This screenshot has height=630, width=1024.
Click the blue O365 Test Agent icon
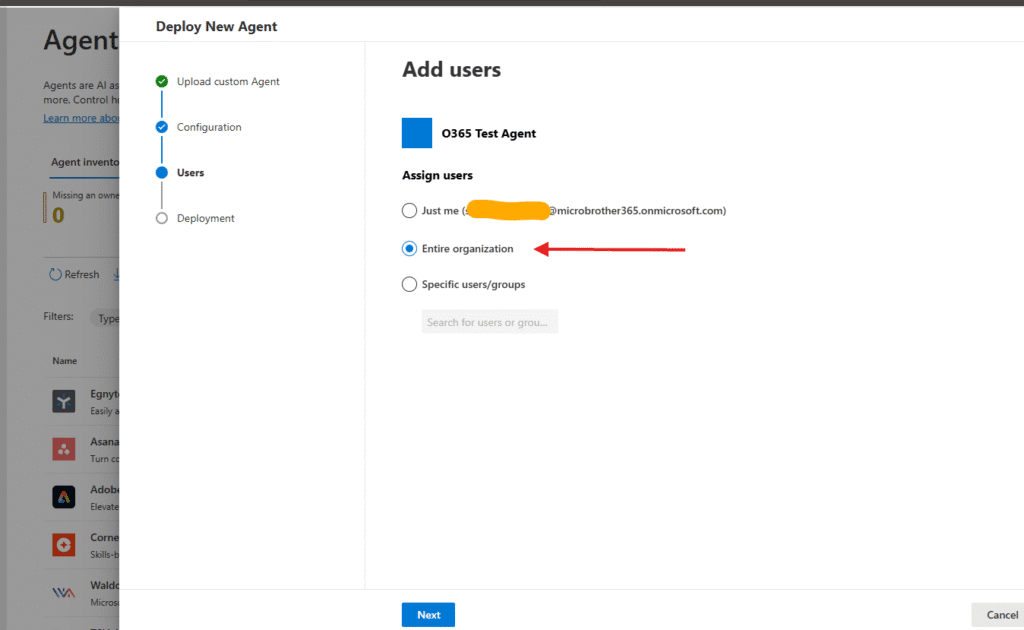417,133
